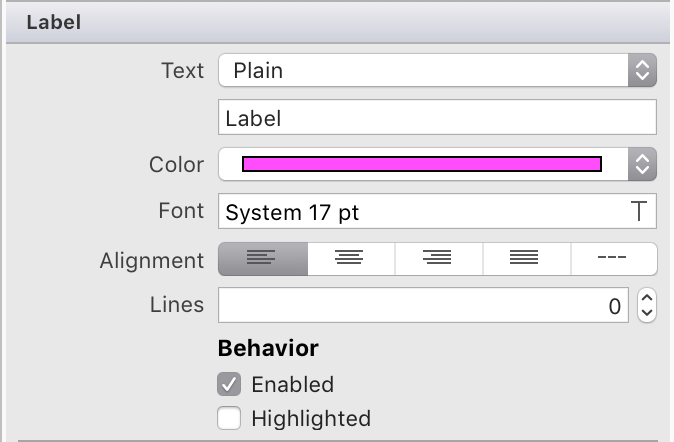Click the blue chevron of Text popup
The width and height of the screenshot is (674, 442).
point(642,70)
